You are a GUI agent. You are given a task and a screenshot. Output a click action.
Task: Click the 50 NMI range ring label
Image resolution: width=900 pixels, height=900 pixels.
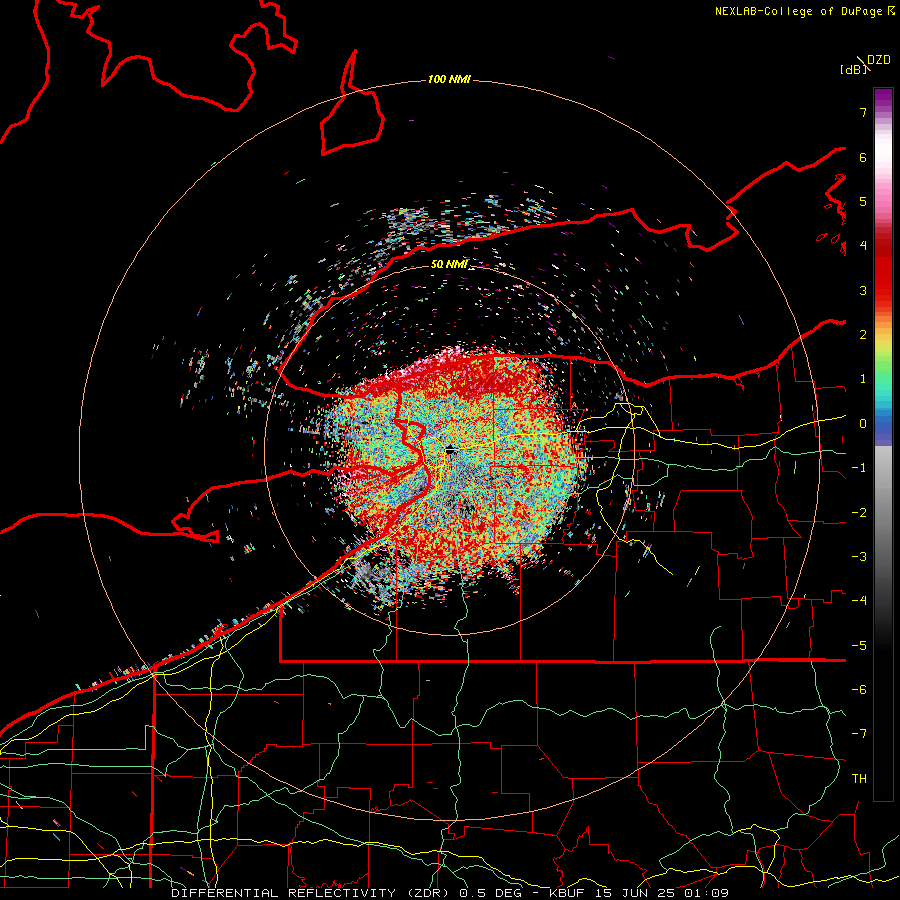click(449, 264)
